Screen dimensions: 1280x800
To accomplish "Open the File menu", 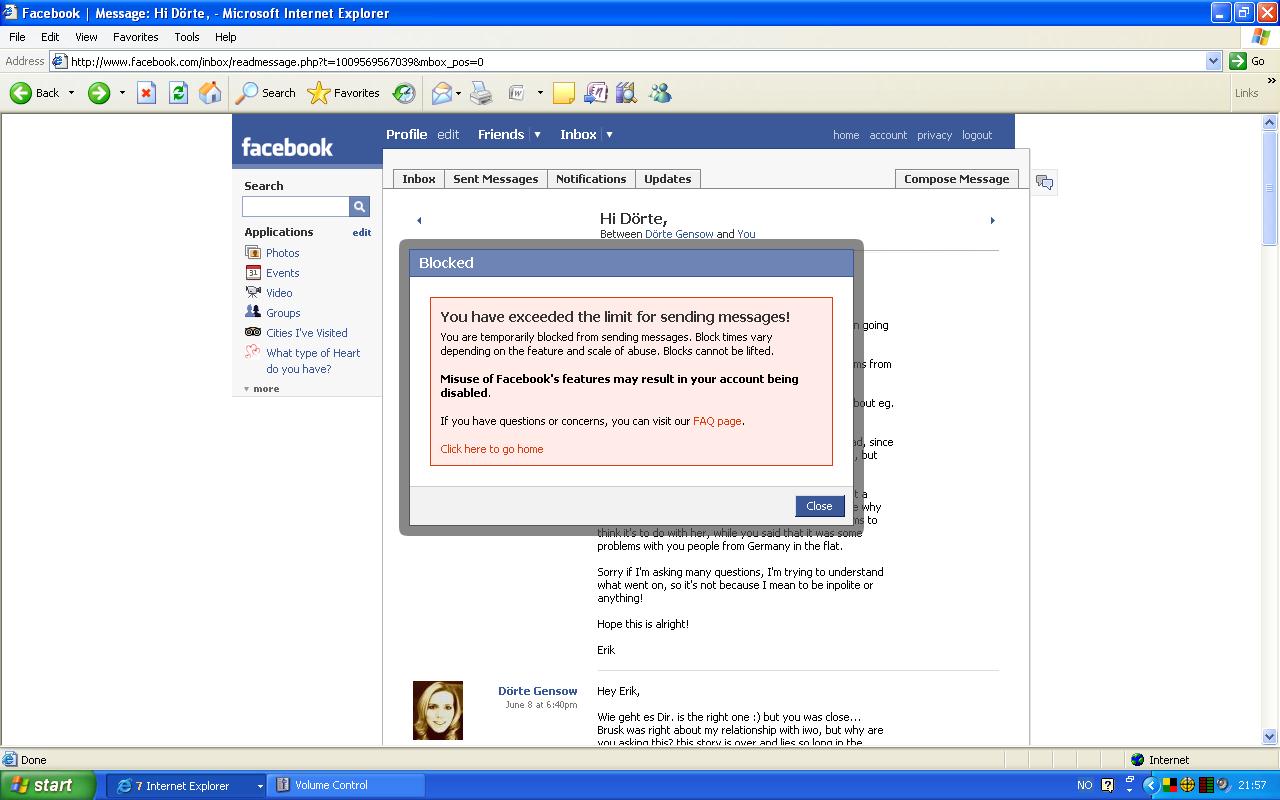I will 17,37.
